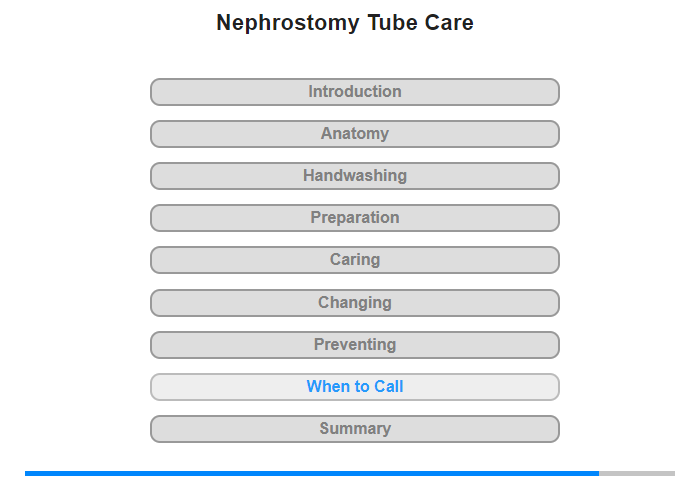Select Preventing from the menu
700x480 pixels.
[x=355, y=345]
